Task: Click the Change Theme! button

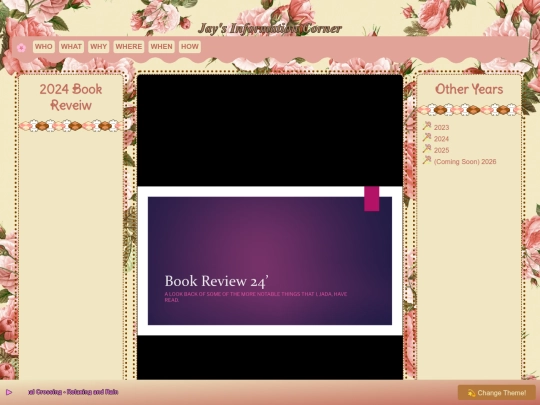Action: coord(497,393)
